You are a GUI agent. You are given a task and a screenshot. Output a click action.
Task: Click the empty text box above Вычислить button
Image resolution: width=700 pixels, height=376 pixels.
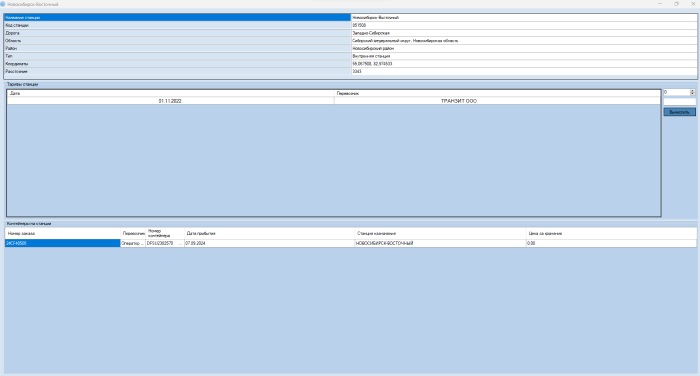[x=679, y=102]
